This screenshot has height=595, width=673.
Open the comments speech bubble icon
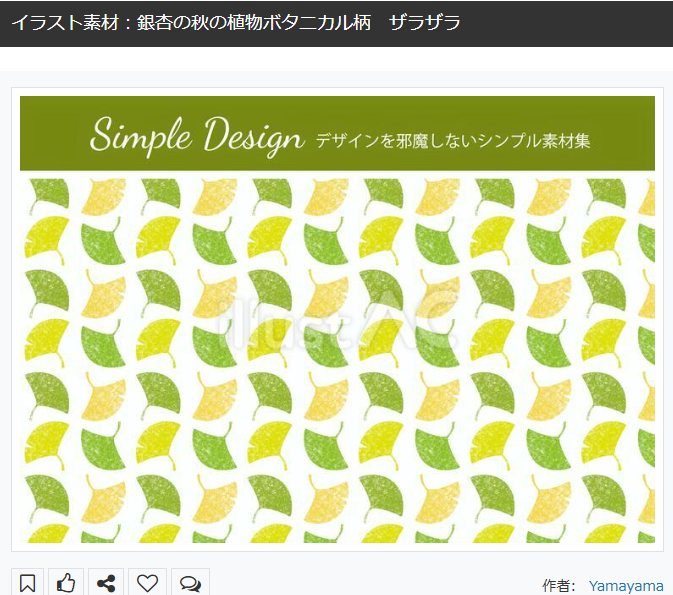[x=190, y=583]
